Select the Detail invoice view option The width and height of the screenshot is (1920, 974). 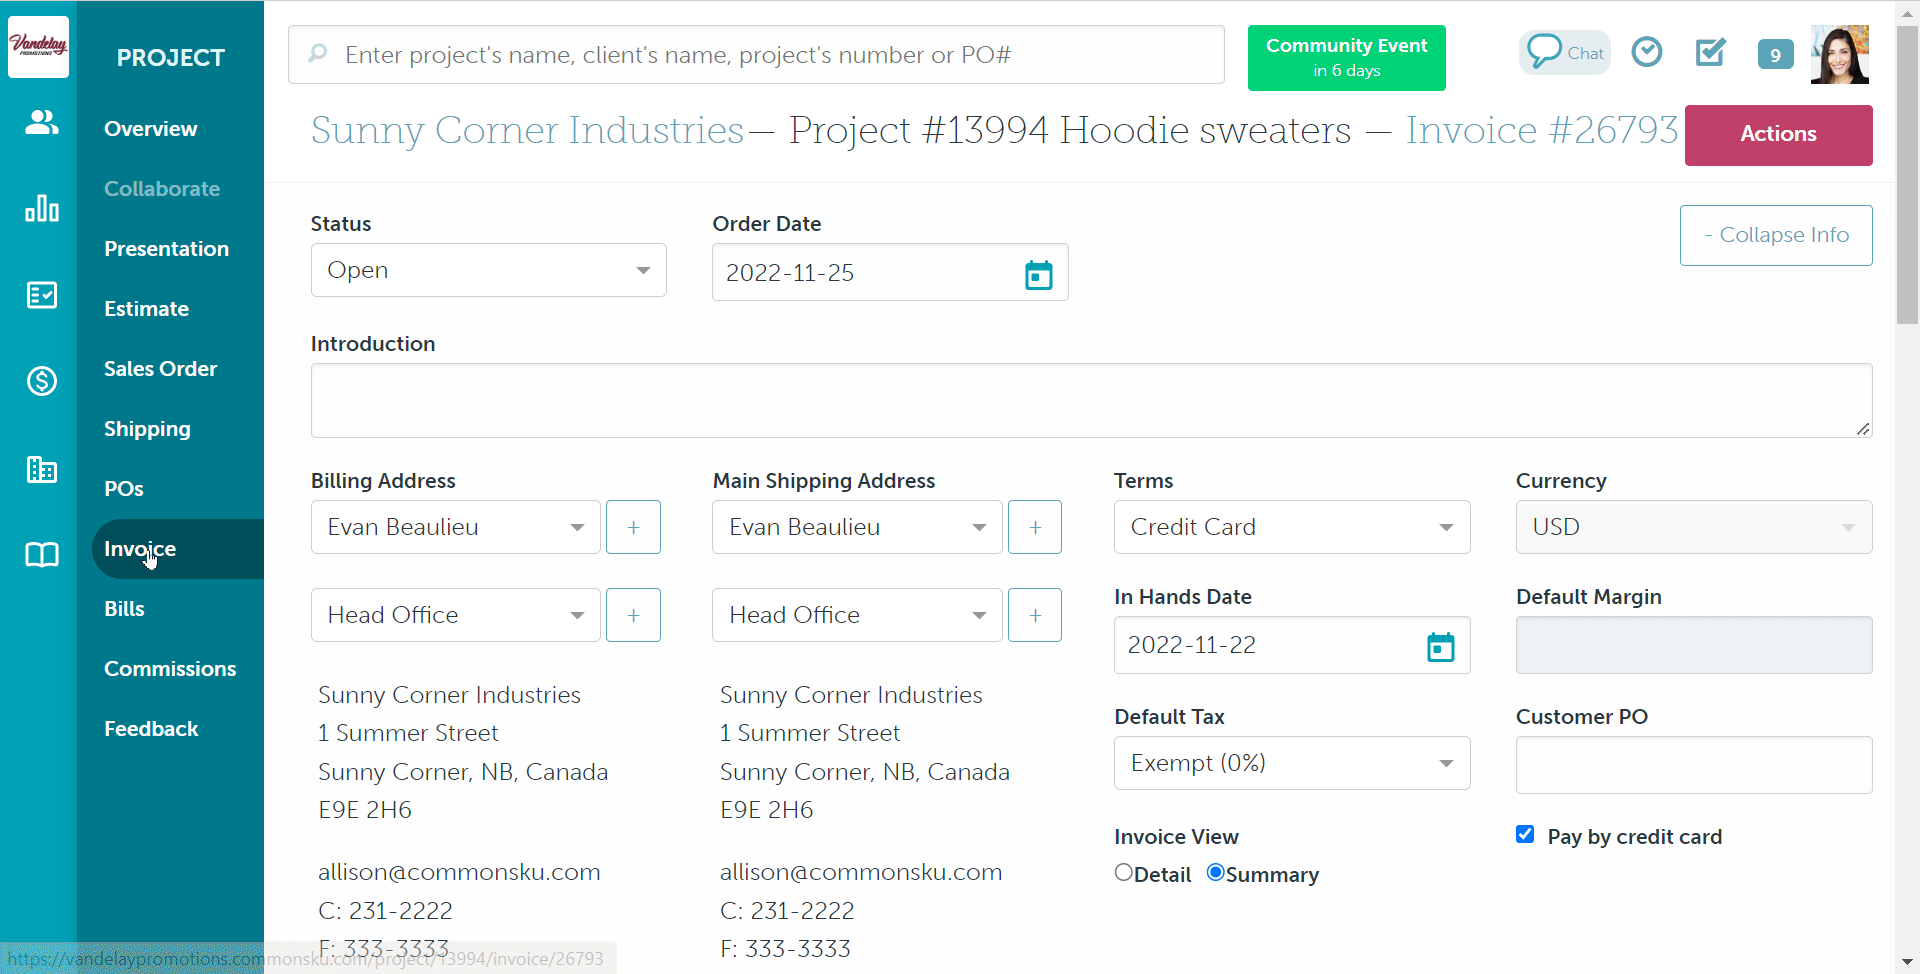(1124, 873)
